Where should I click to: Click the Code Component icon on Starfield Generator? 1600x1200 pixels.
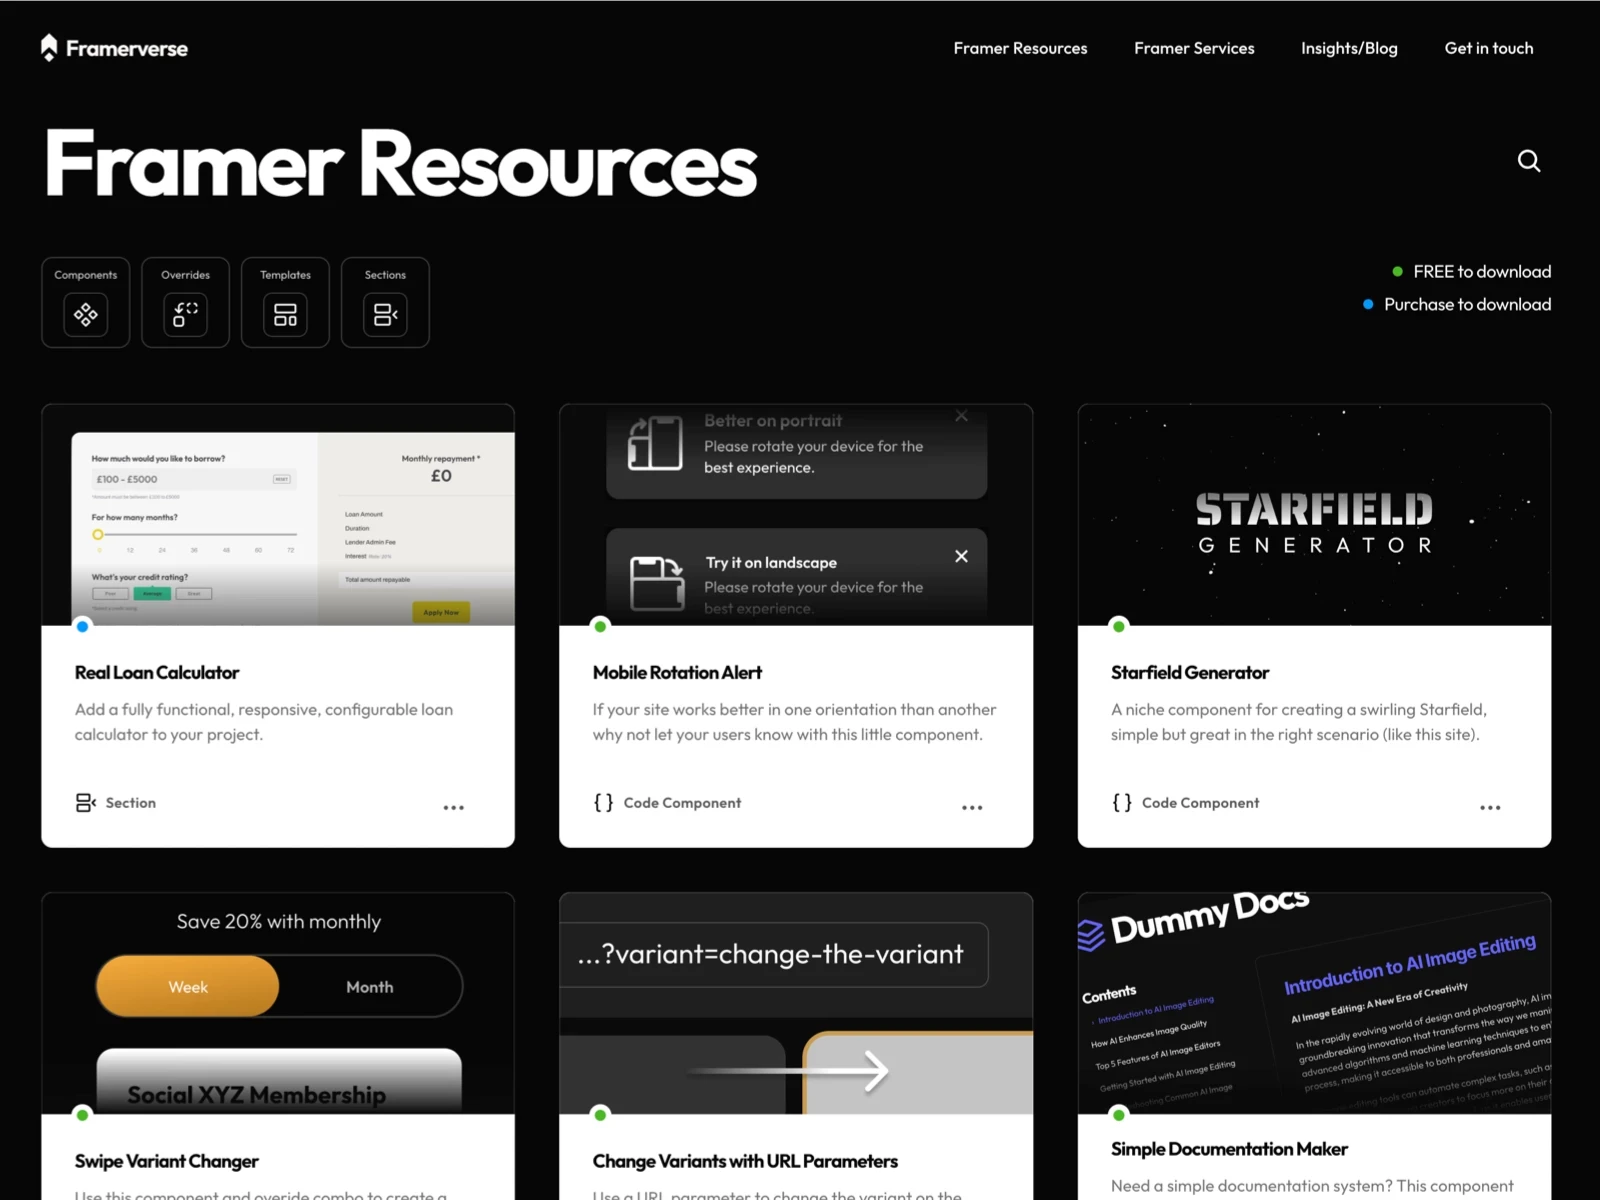(x=1121, y=802)
